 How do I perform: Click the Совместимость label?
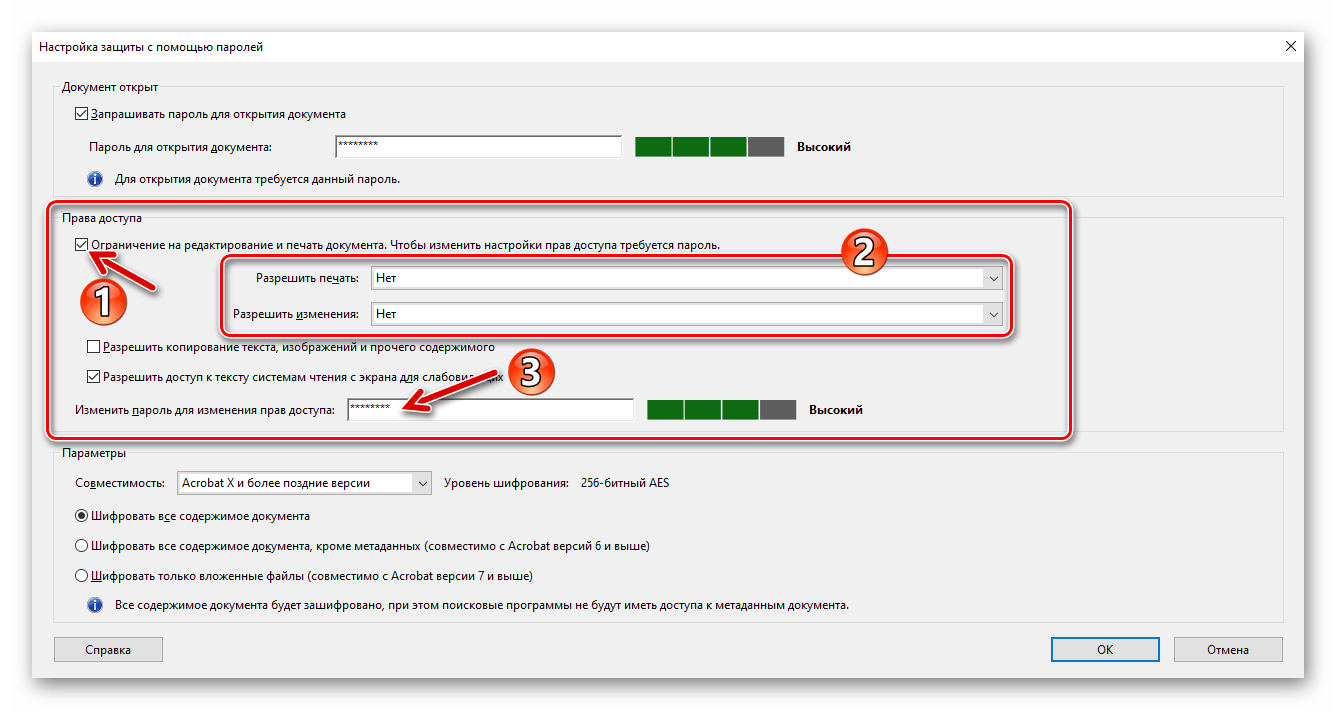coord(120,483)
